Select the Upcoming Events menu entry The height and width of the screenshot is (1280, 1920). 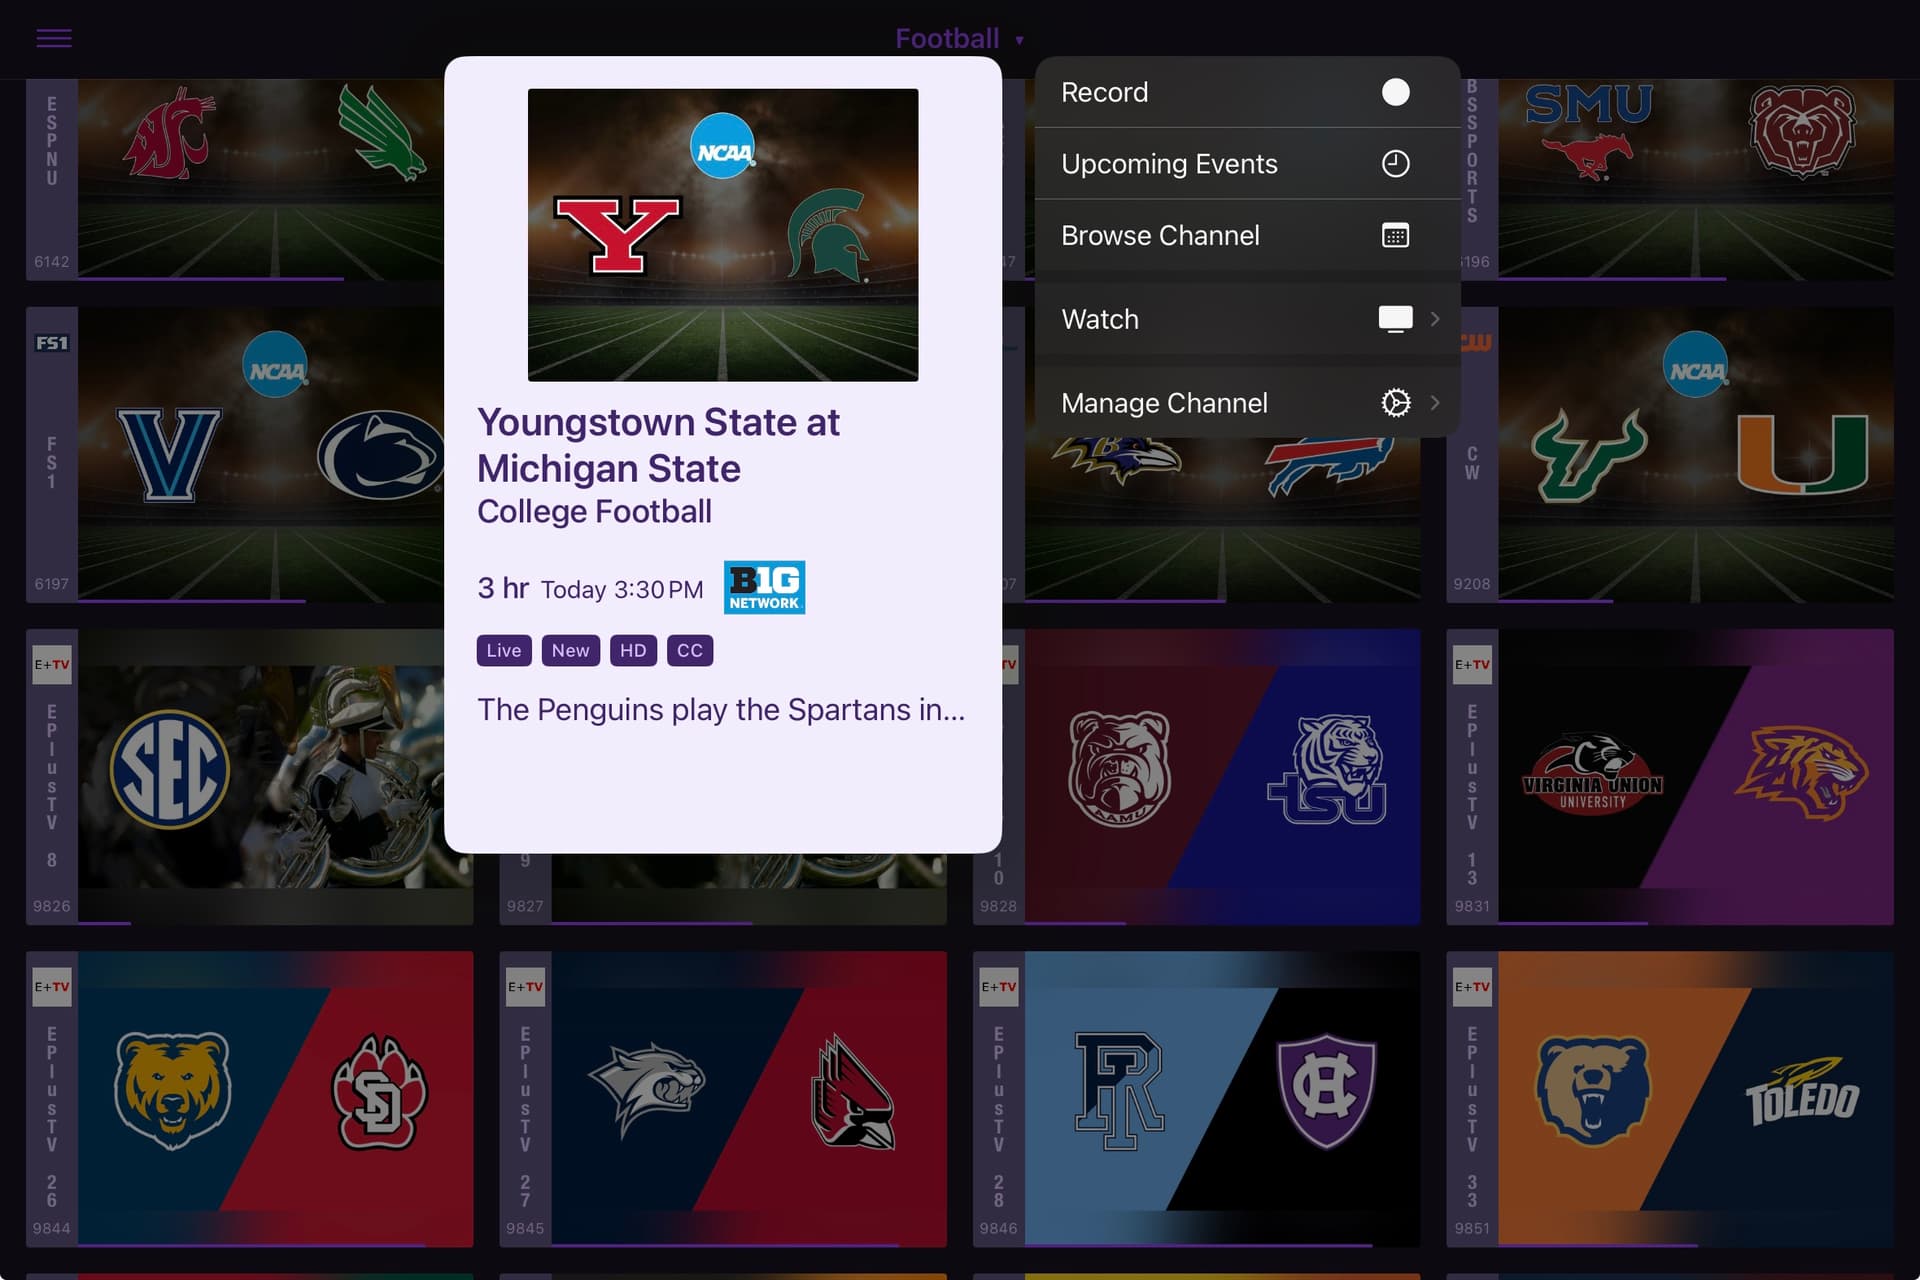(1247, 164)
